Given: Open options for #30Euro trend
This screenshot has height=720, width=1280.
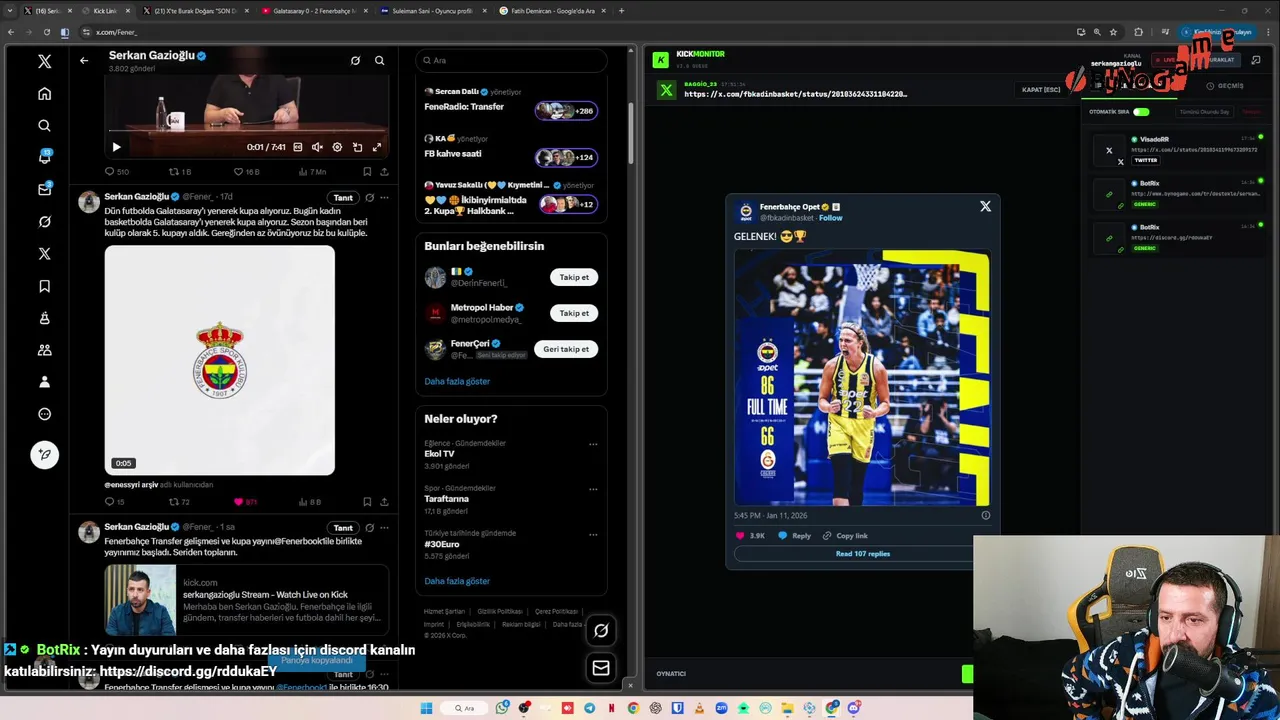Looking at the screenshot, I should (593, 534).
